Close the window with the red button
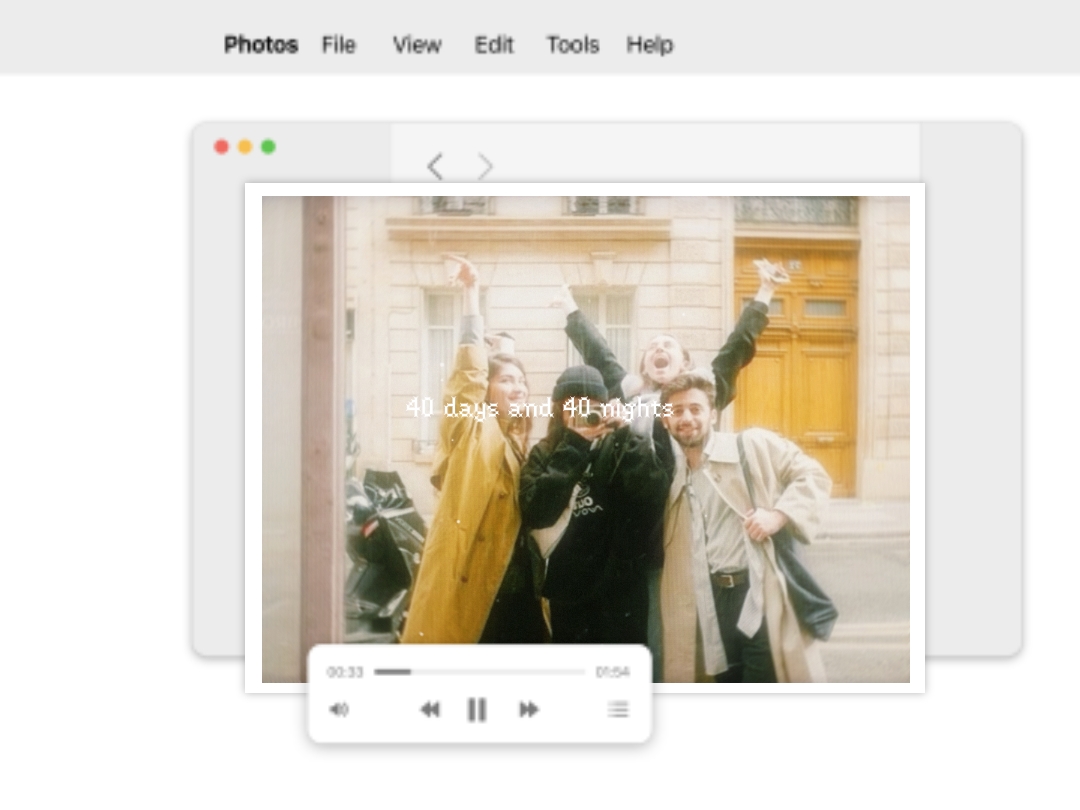This screenshot has width=1080, height=810. coord(221,147)
